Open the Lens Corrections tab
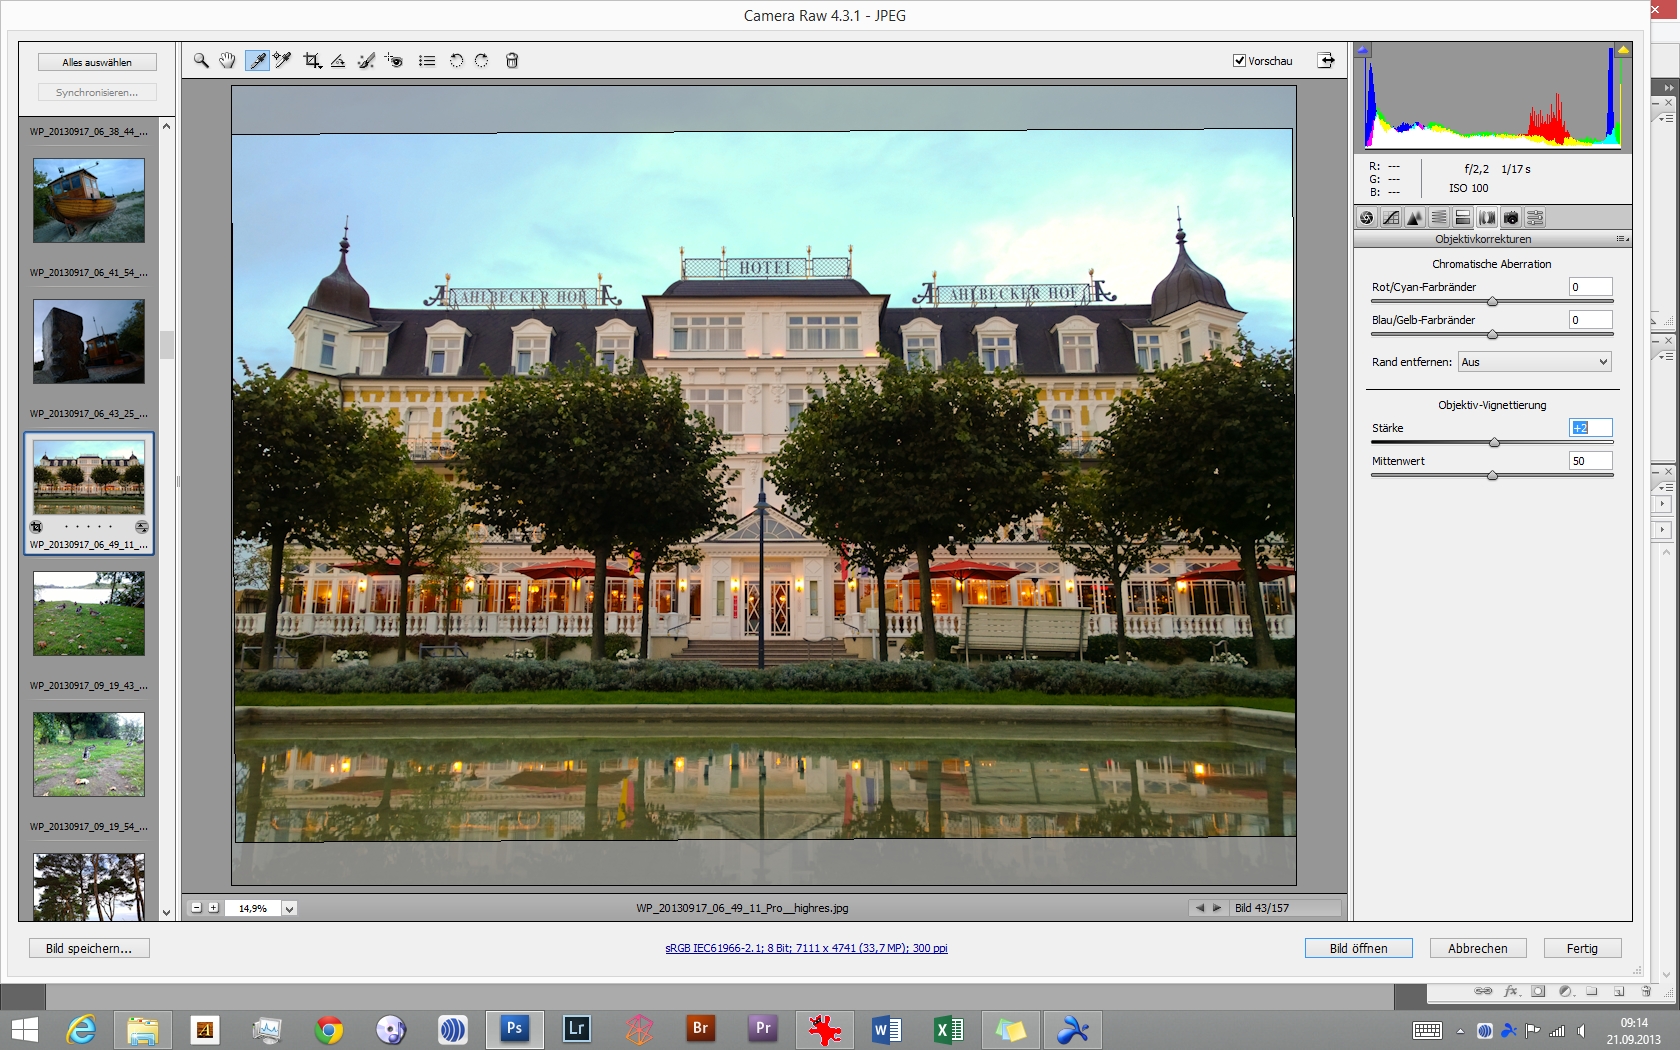The image size is (1680, 1050). coord(1487,218)
